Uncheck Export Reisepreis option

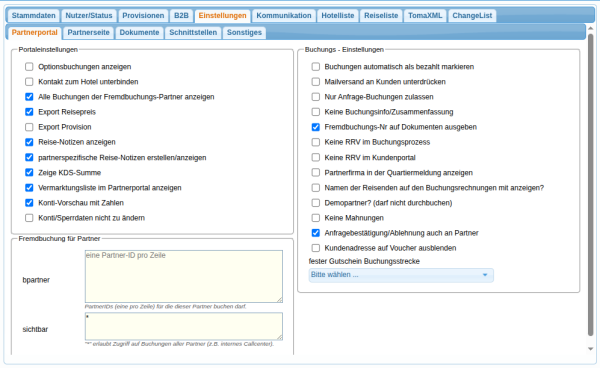point(29,112)
